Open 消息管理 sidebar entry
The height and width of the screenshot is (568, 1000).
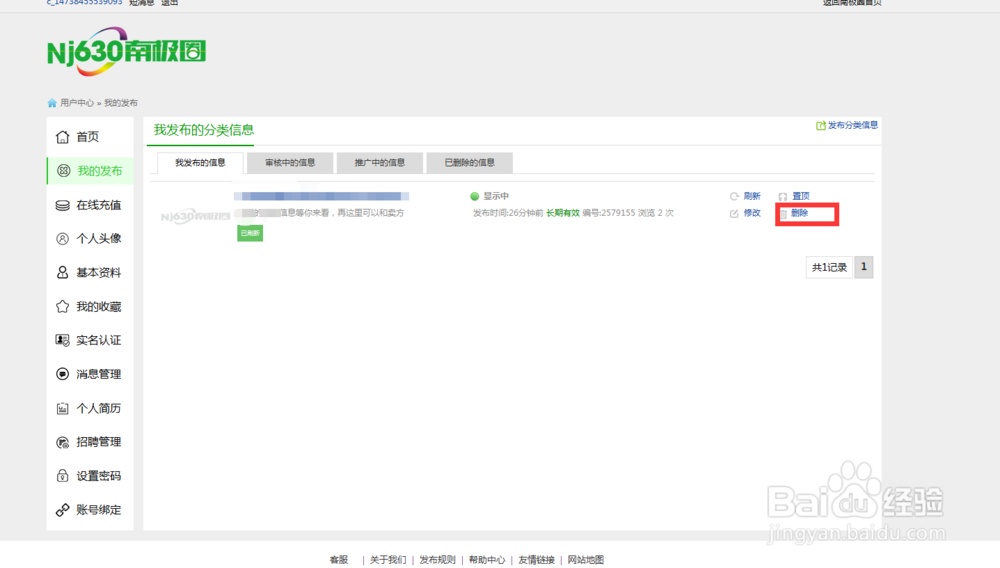[88, 374]
